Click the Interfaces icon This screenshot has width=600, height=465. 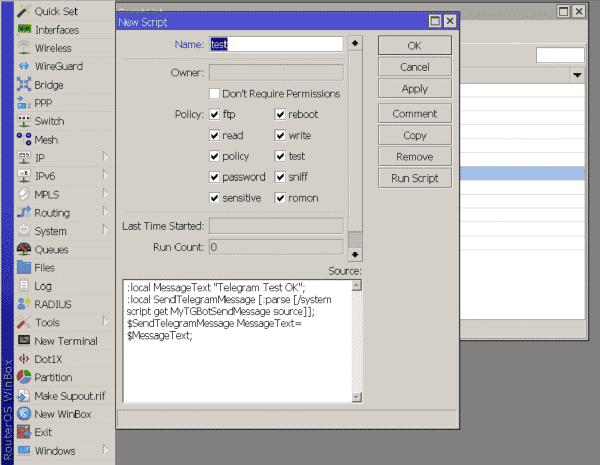coord(24,29)
